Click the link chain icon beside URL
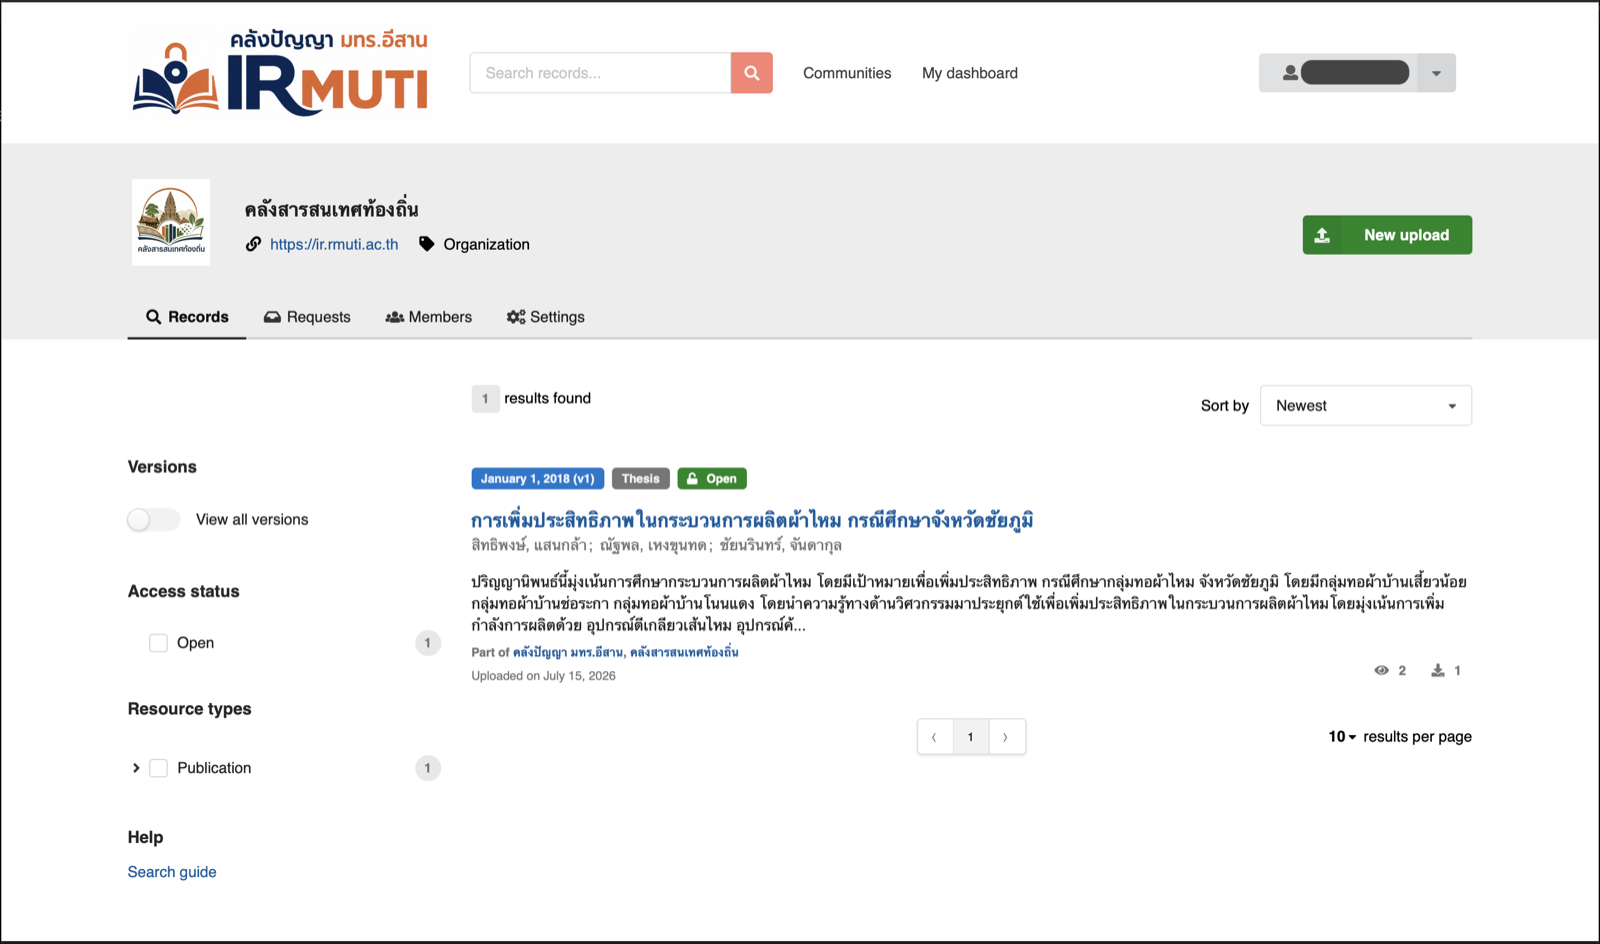 (254, 244)
